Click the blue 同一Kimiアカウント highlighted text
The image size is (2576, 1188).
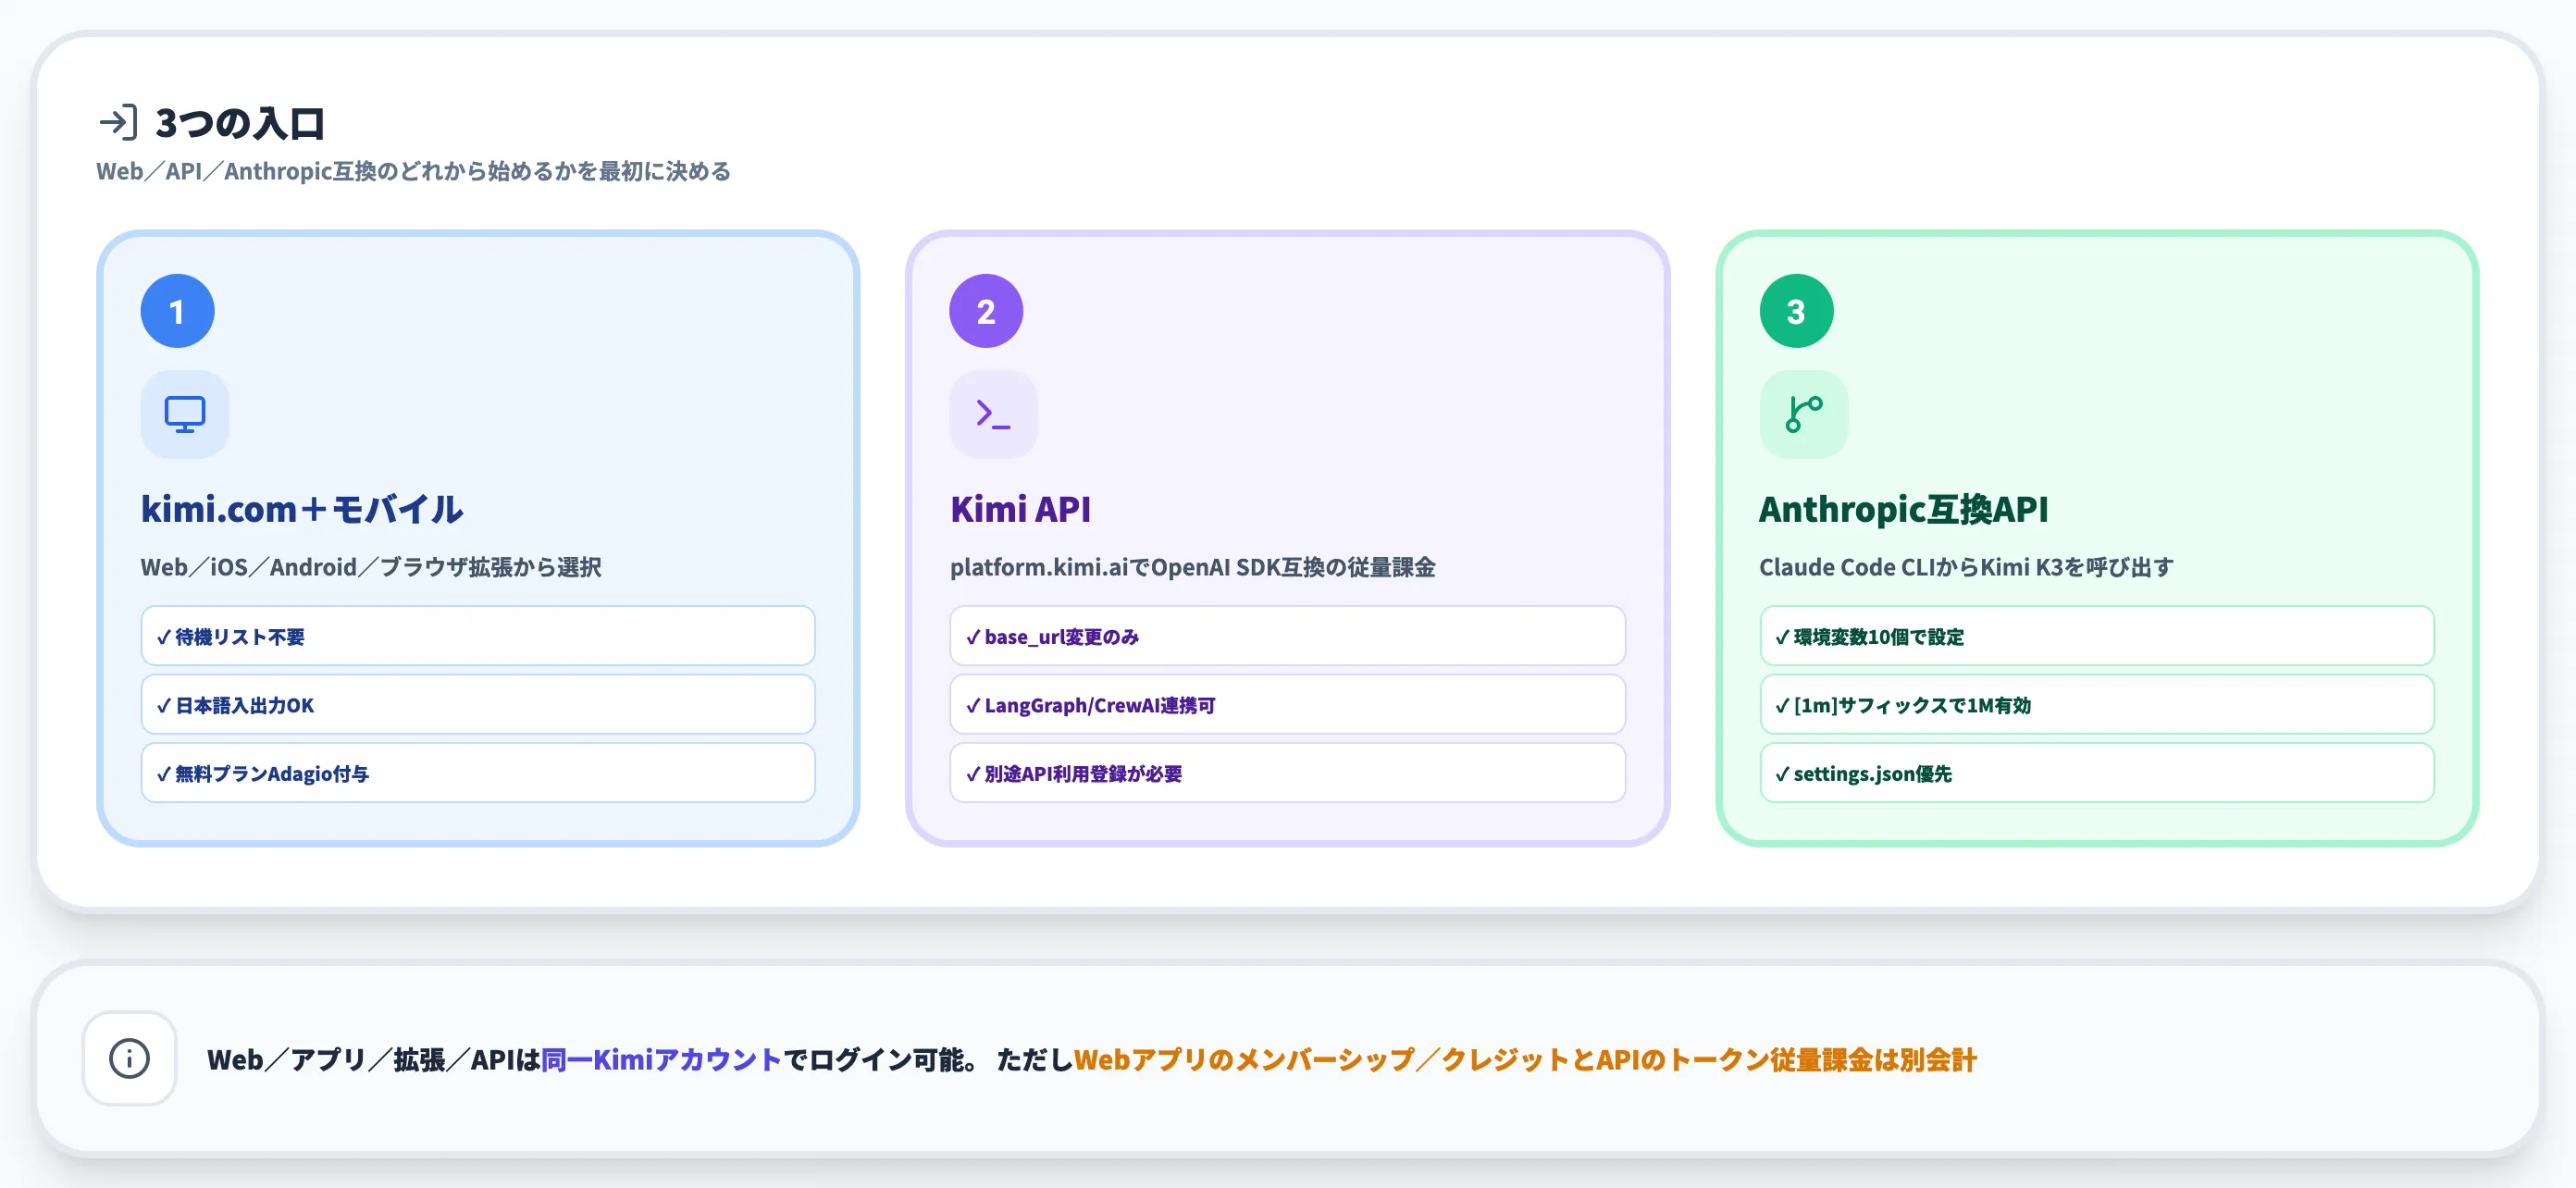[x=661, y=1059]
